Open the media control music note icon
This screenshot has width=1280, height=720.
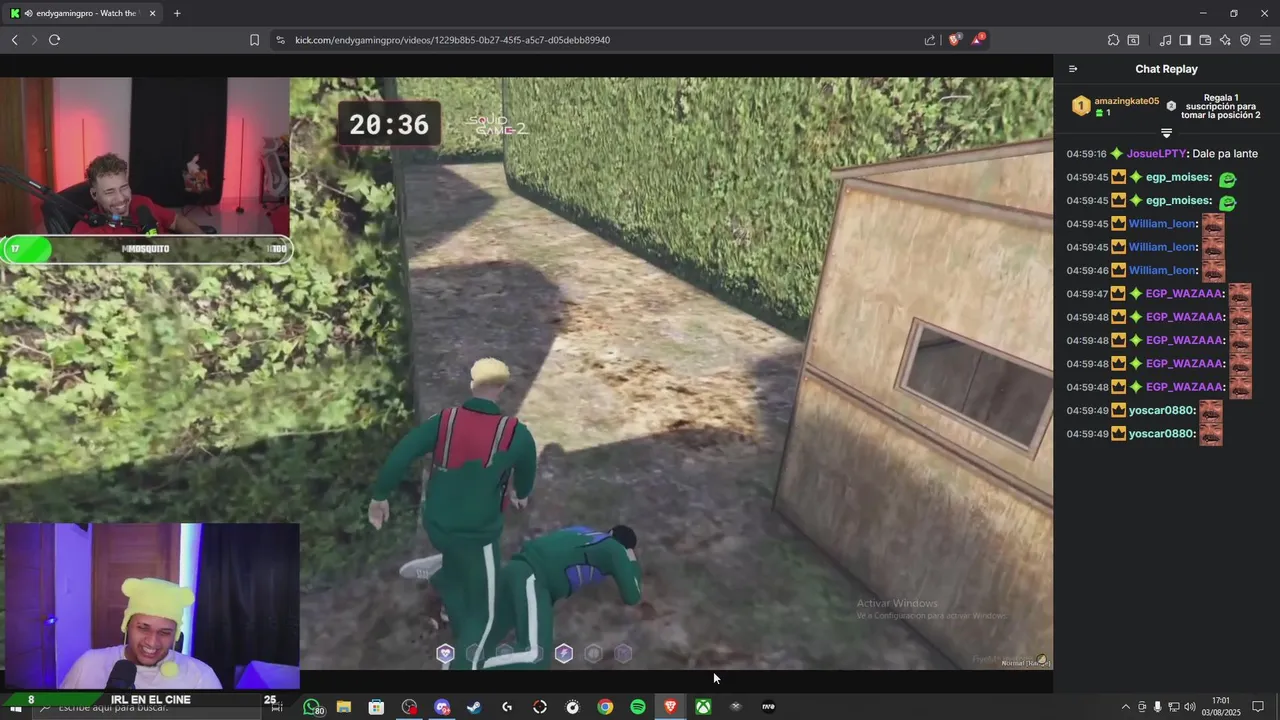1165,40
